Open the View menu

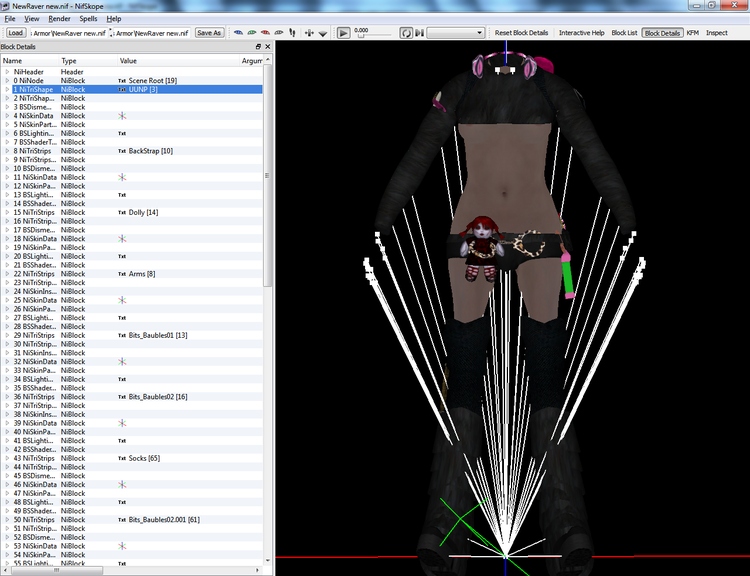point(32,19)
